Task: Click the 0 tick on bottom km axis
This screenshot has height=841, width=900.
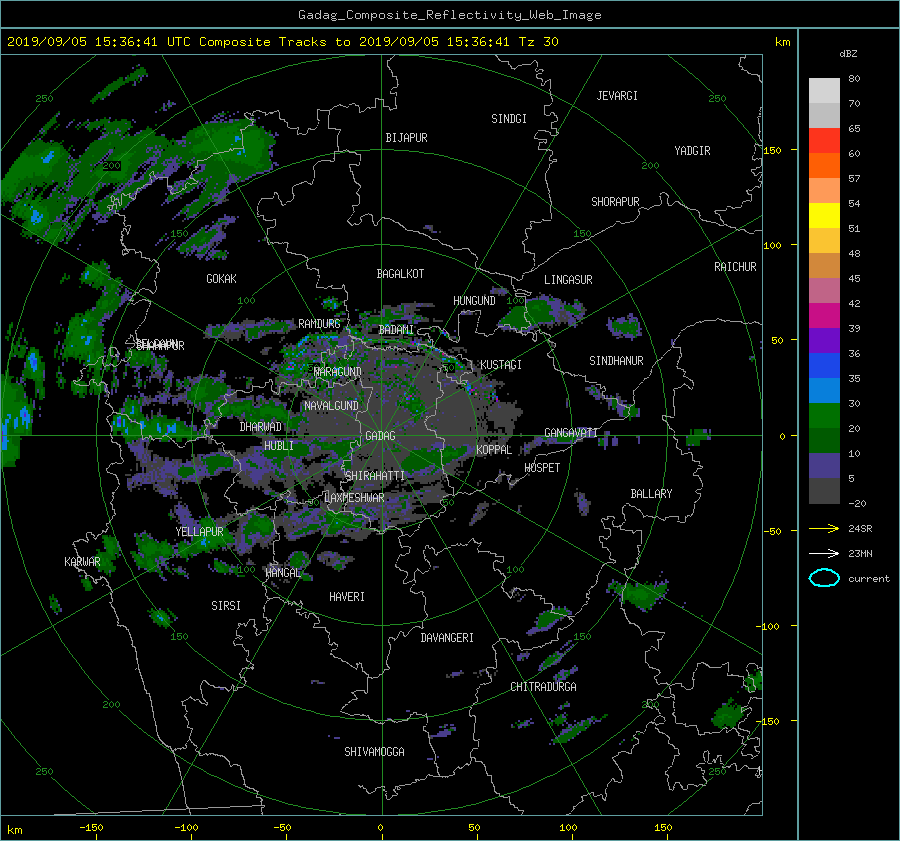Action: click(380, 828)
